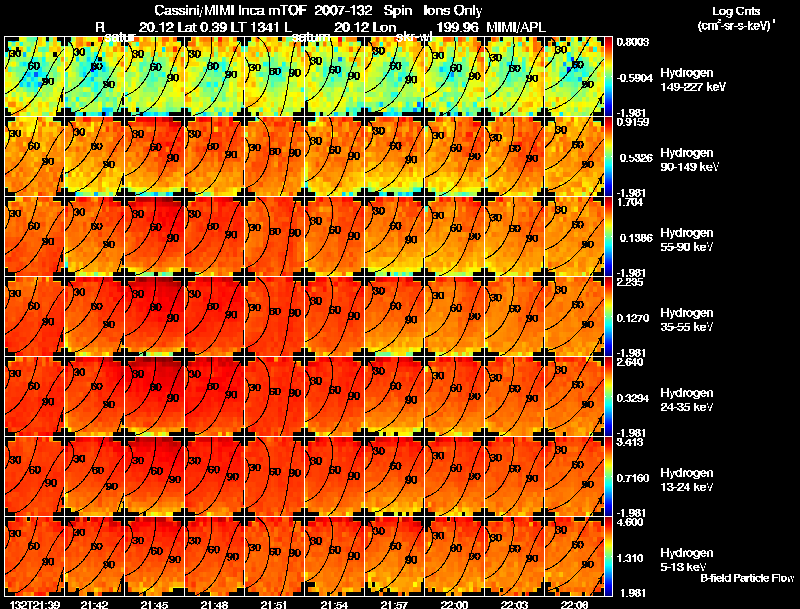The height and width of the screenshot is (609, 800).
Task: Click the 3.413 colorbar maximum value
Action: 630,442
